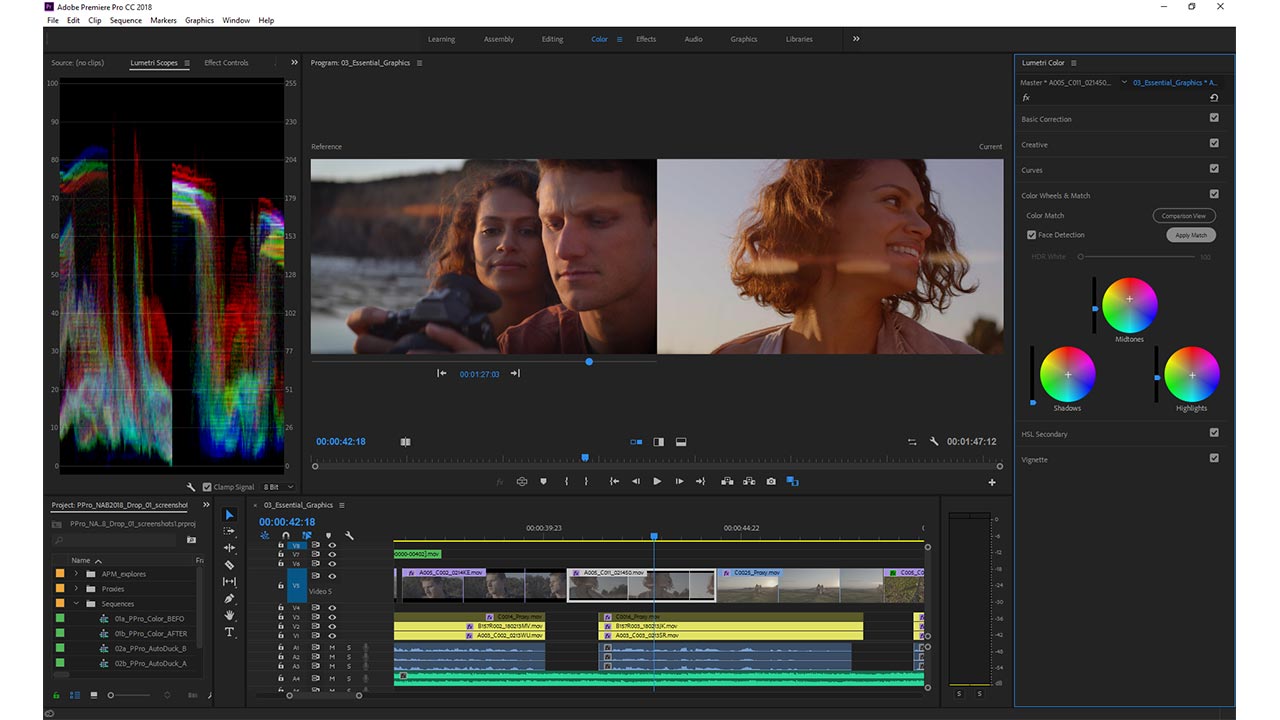The width and height of the screenshot is (1280, 720).
Task: Click the Midtones color wheel
Action: 1129,305
